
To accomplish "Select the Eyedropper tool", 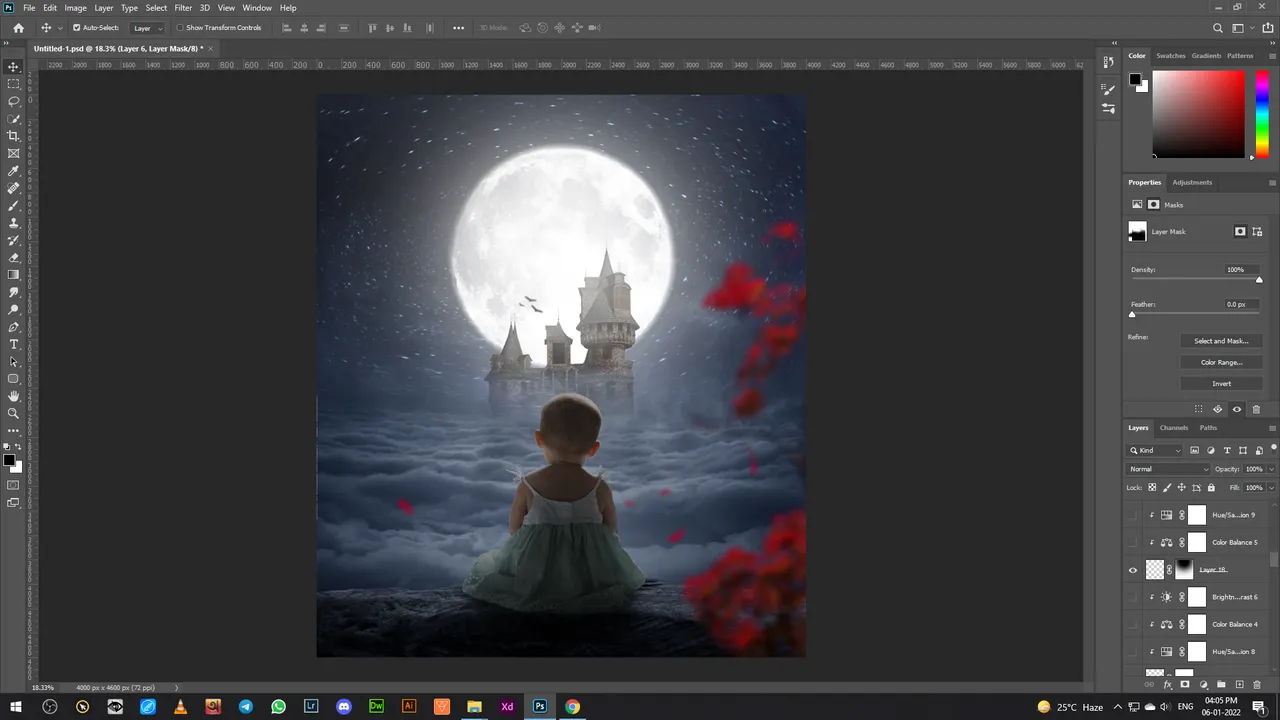I will [13, 171].
